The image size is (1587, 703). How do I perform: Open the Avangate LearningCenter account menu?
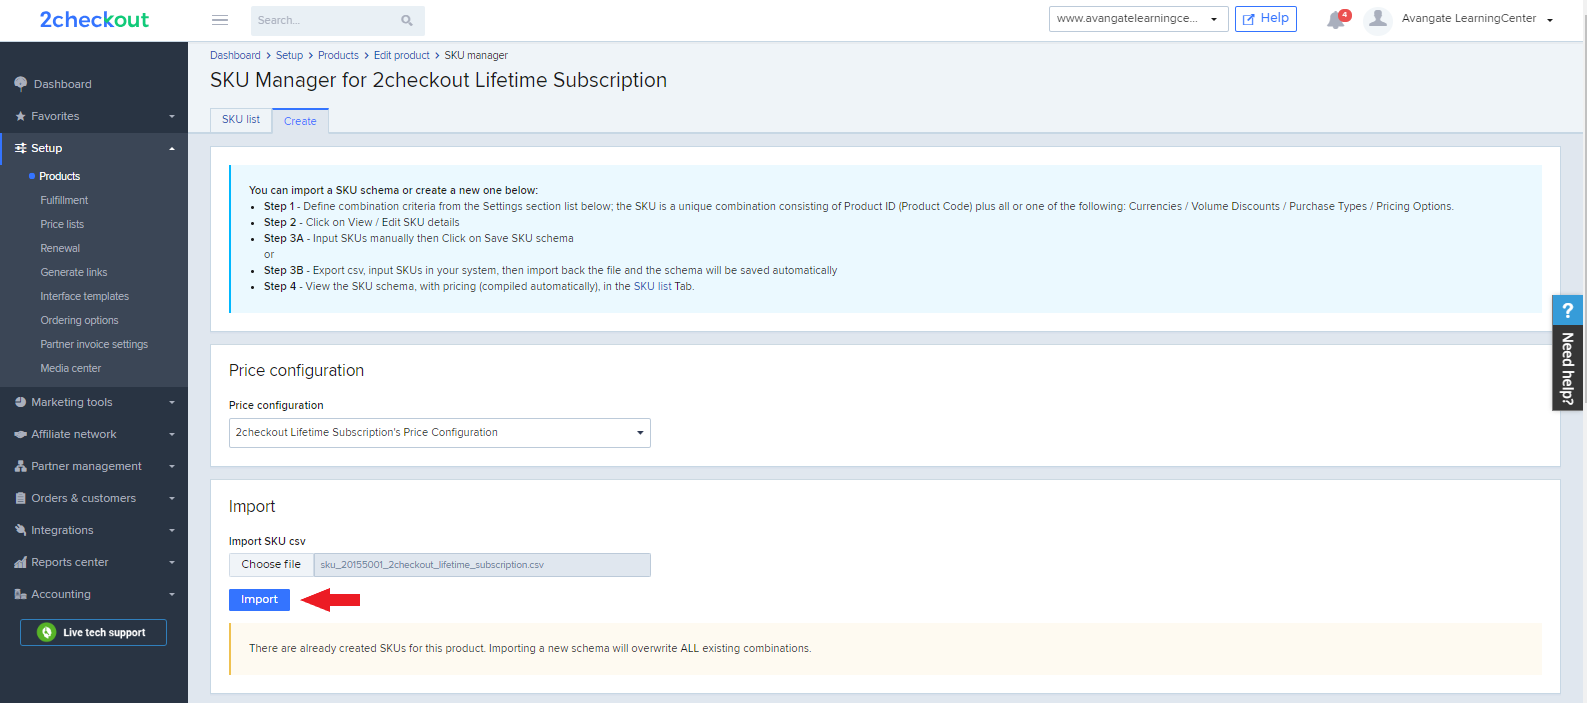click(x=1477, y=19)
